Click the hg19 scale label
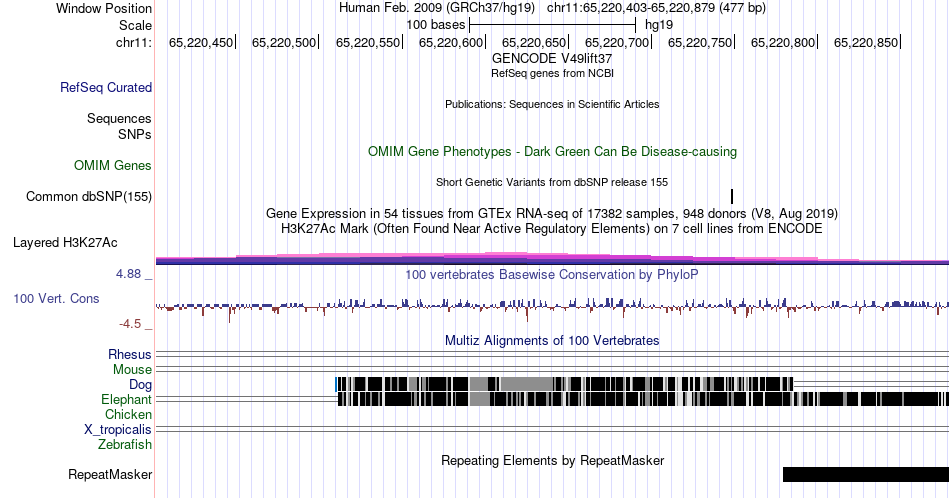 point(659,25)
